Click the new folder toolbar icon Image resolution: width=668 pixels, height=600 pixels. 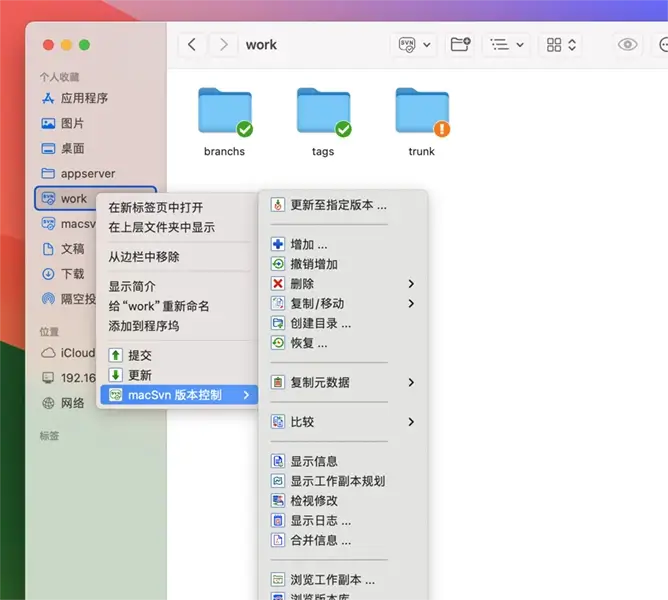point(461,44)
